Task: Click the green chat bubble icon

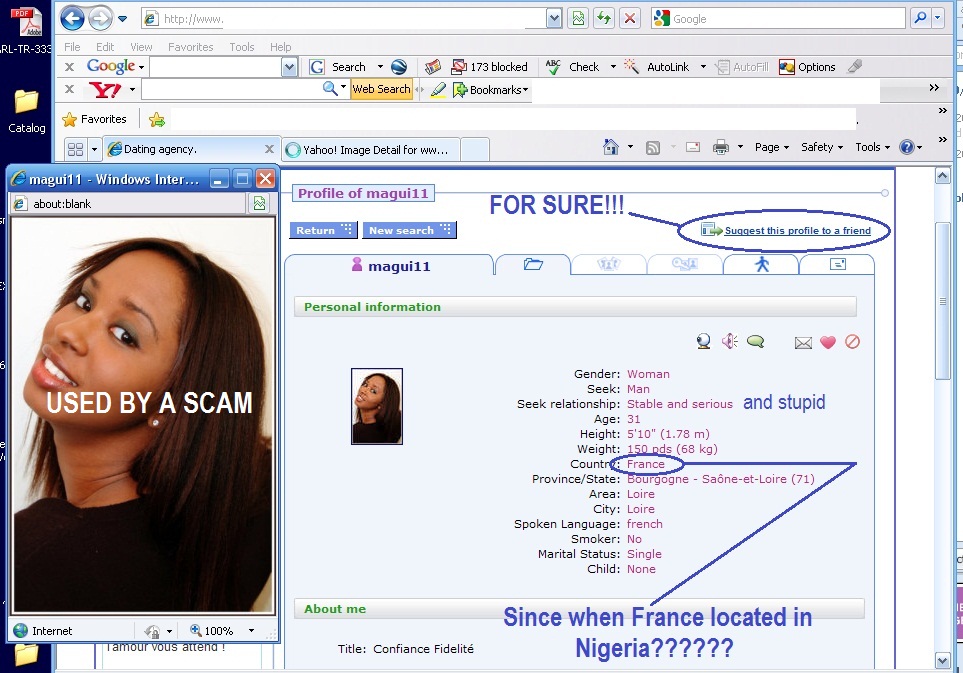Action: [755, 341]
